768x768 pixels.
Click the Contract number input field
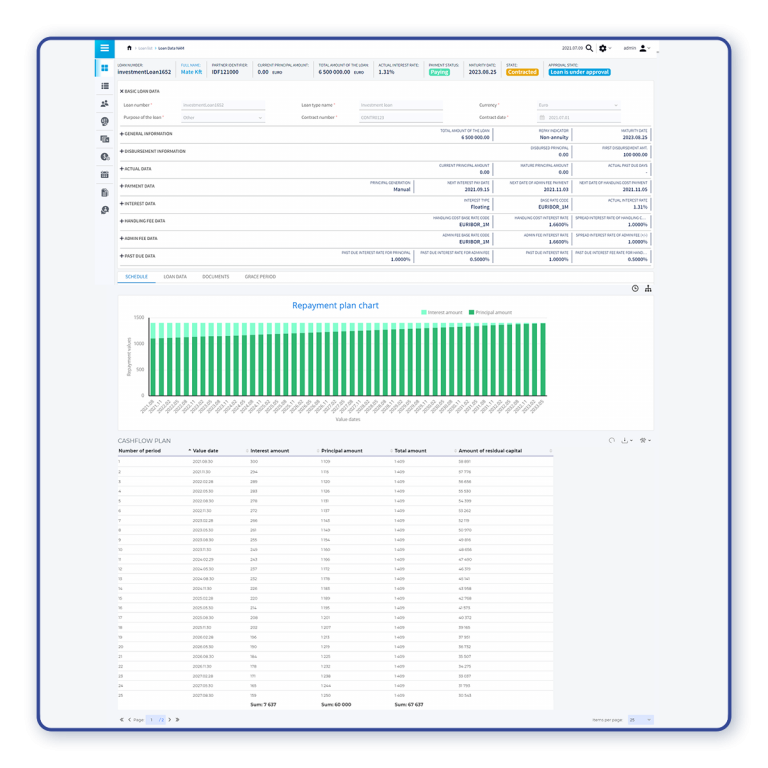pyautogui.click(x=400, y=118)
